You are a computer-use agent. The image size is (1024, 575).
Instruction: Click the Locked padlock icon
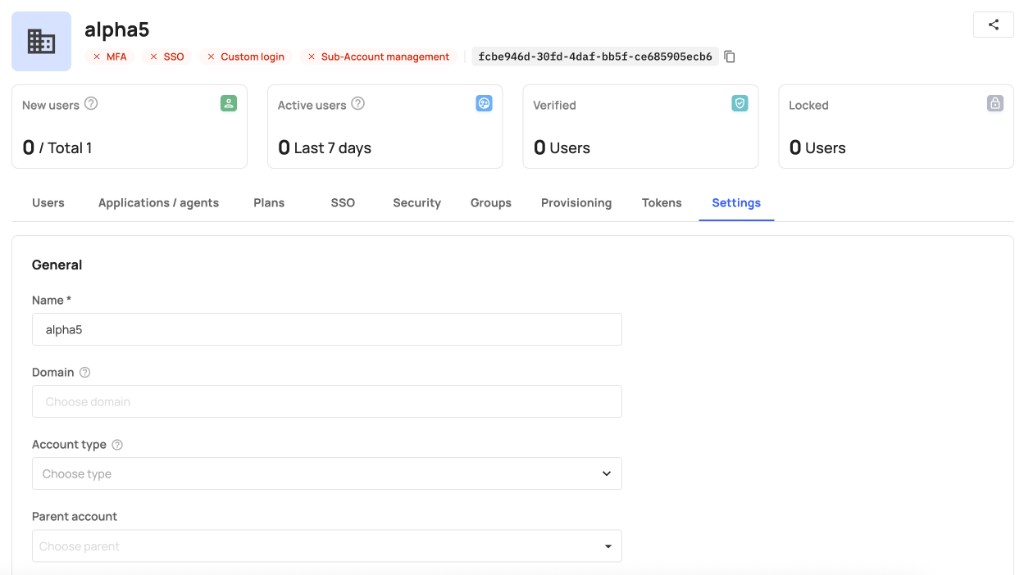click(x=995, y=103)
